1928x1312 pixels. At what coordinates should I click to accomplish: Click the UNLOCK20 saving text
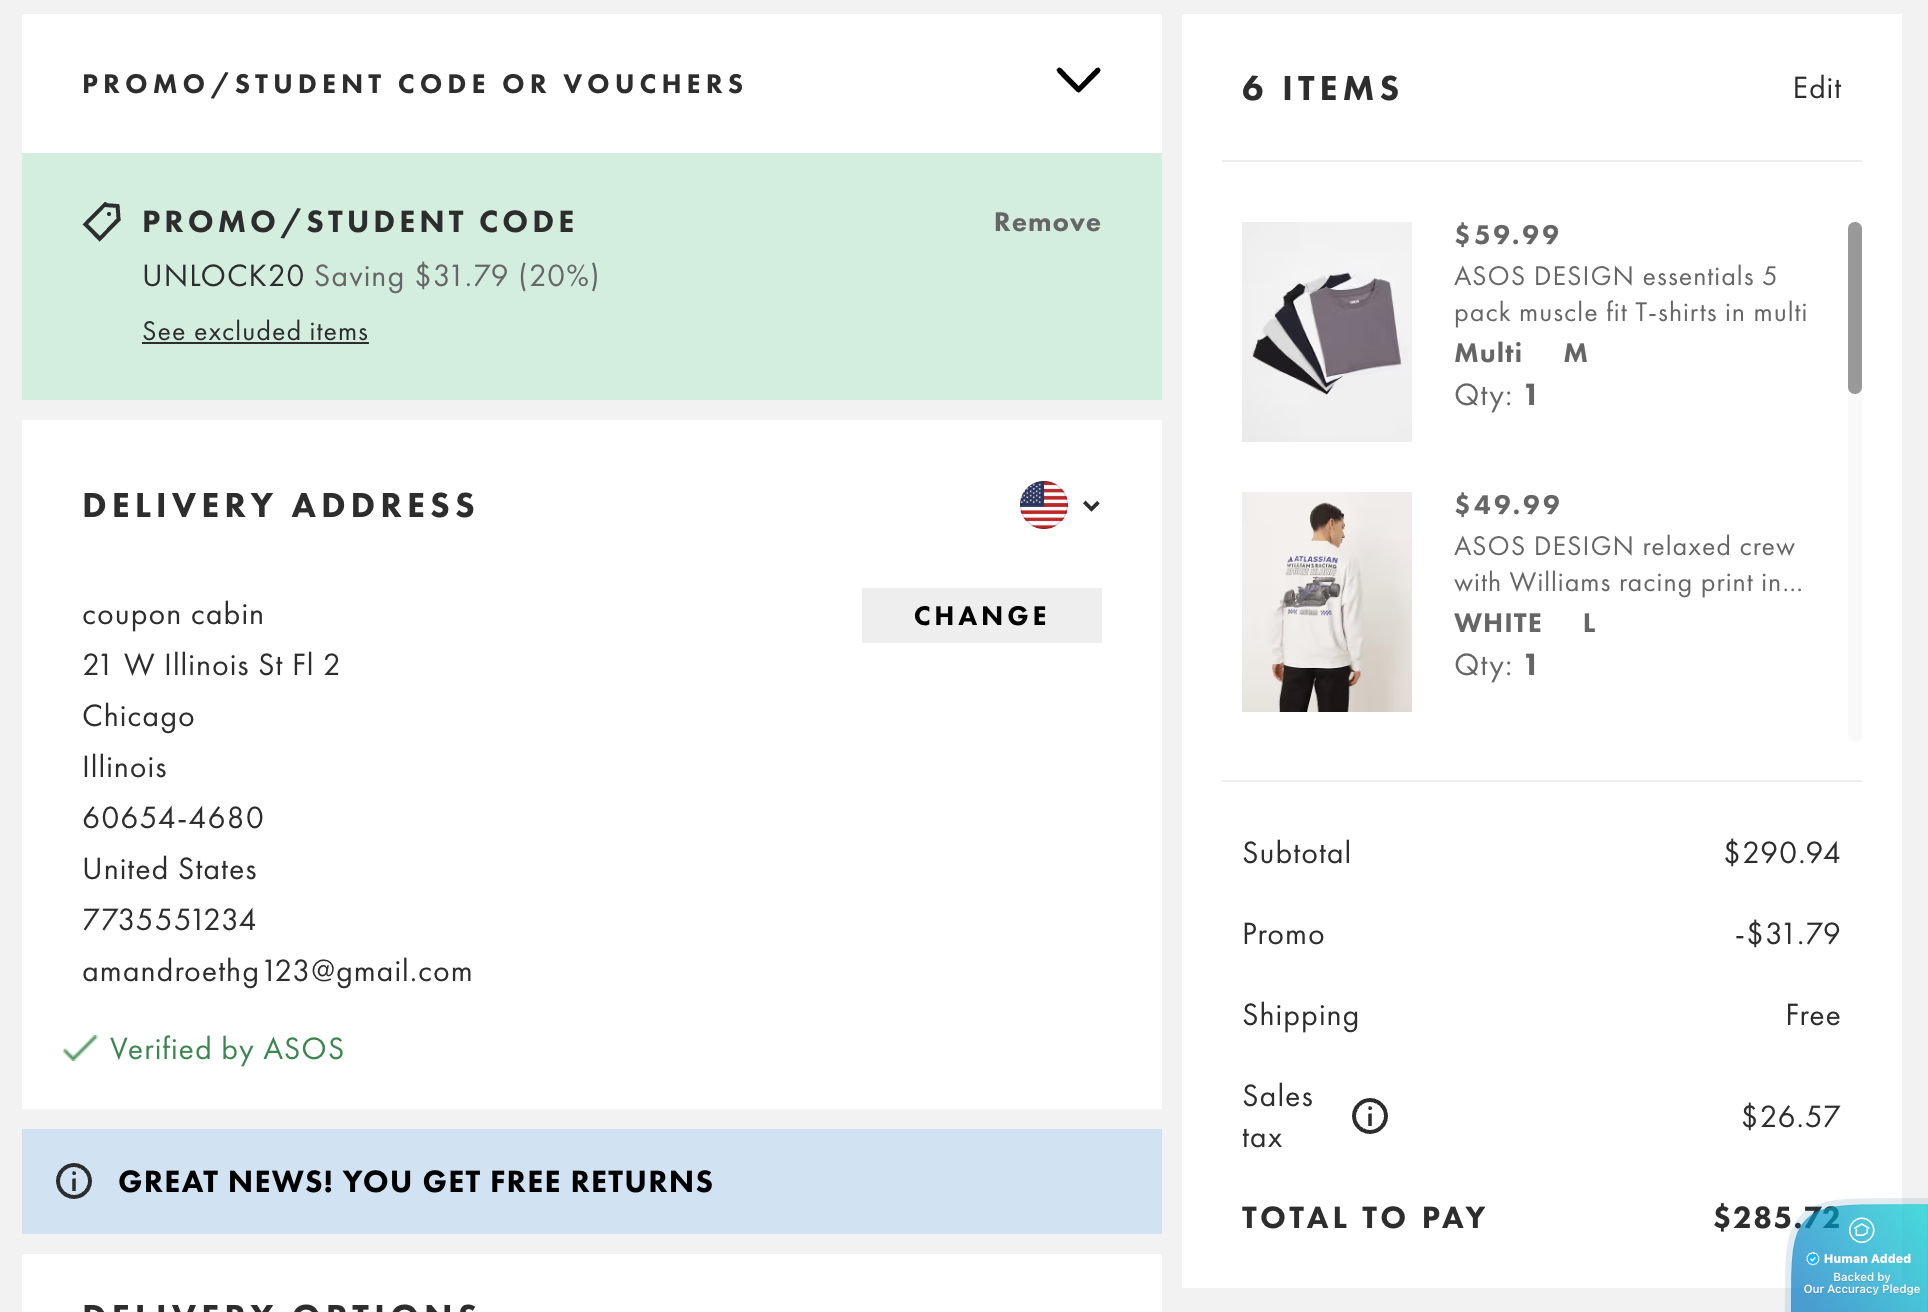click(x=370, y=276)
